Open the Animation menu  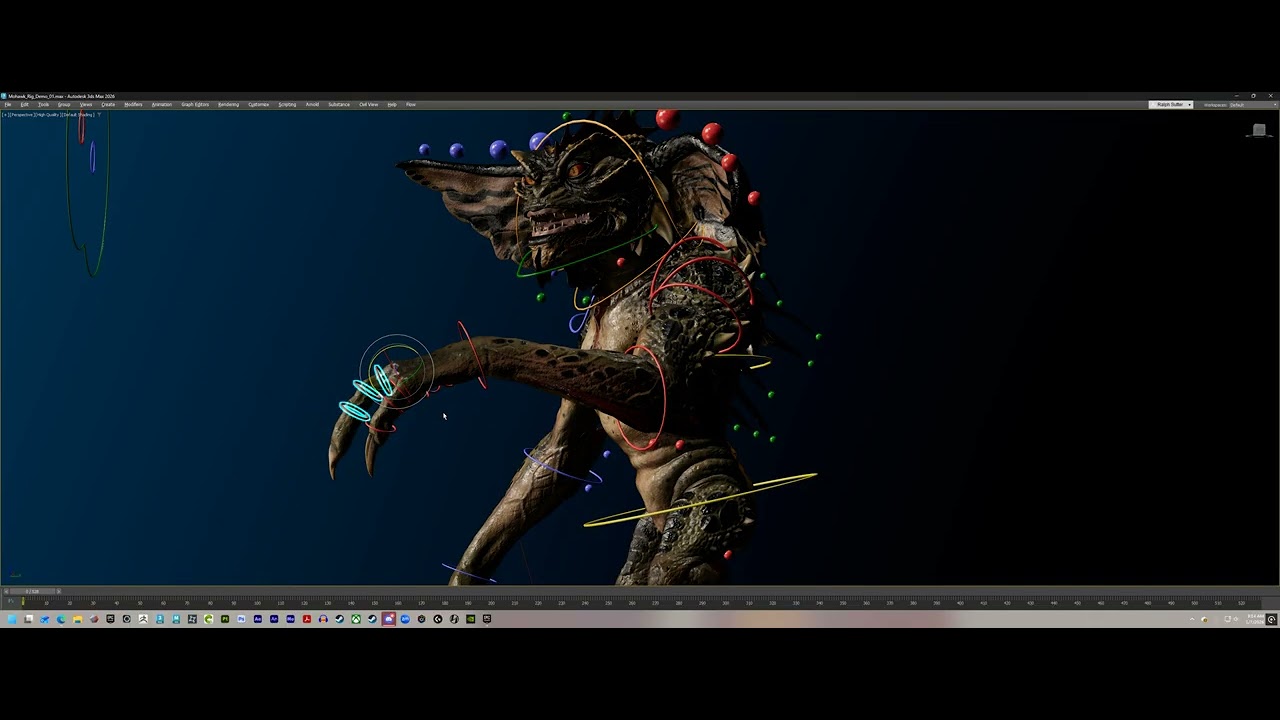click(161, 104)
